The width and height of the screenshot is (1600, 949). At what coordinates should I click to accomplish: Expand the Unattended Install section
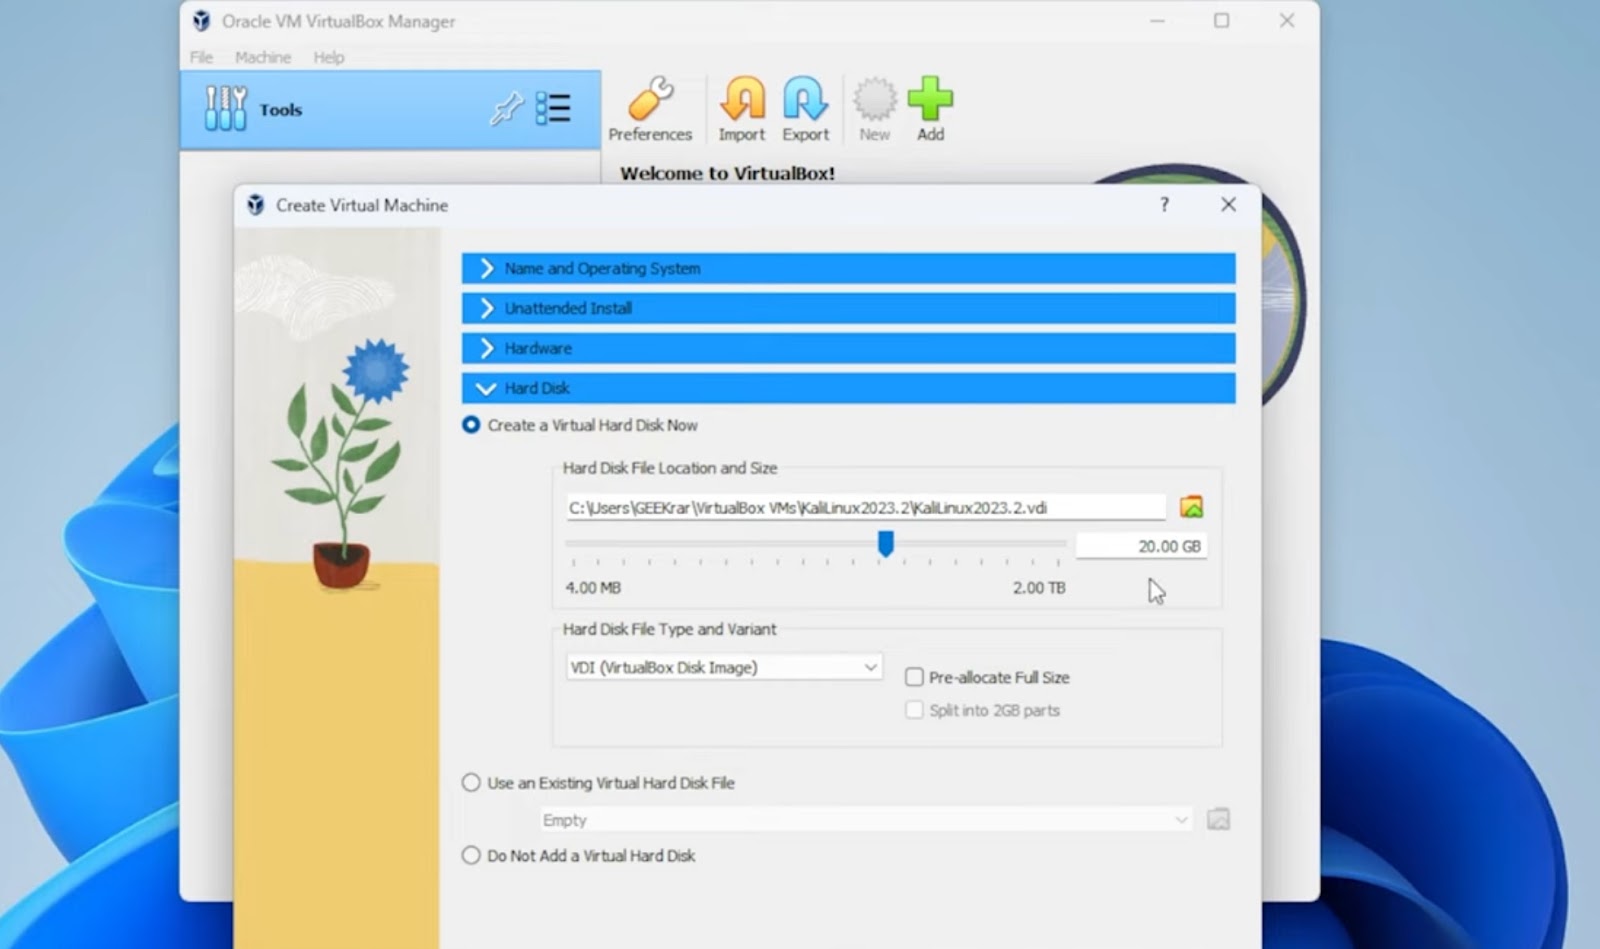tap(848, 308)
